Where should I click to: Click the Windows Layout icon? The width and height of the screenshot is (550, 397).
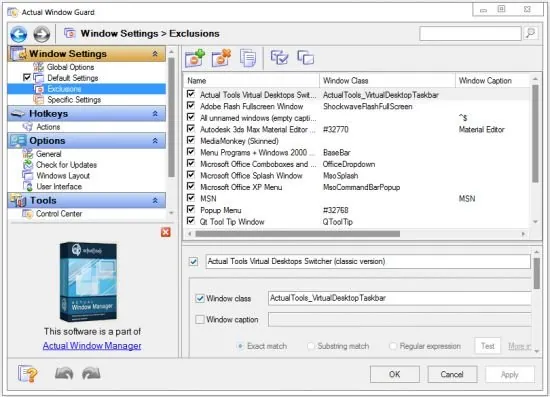tap(27, 175)
